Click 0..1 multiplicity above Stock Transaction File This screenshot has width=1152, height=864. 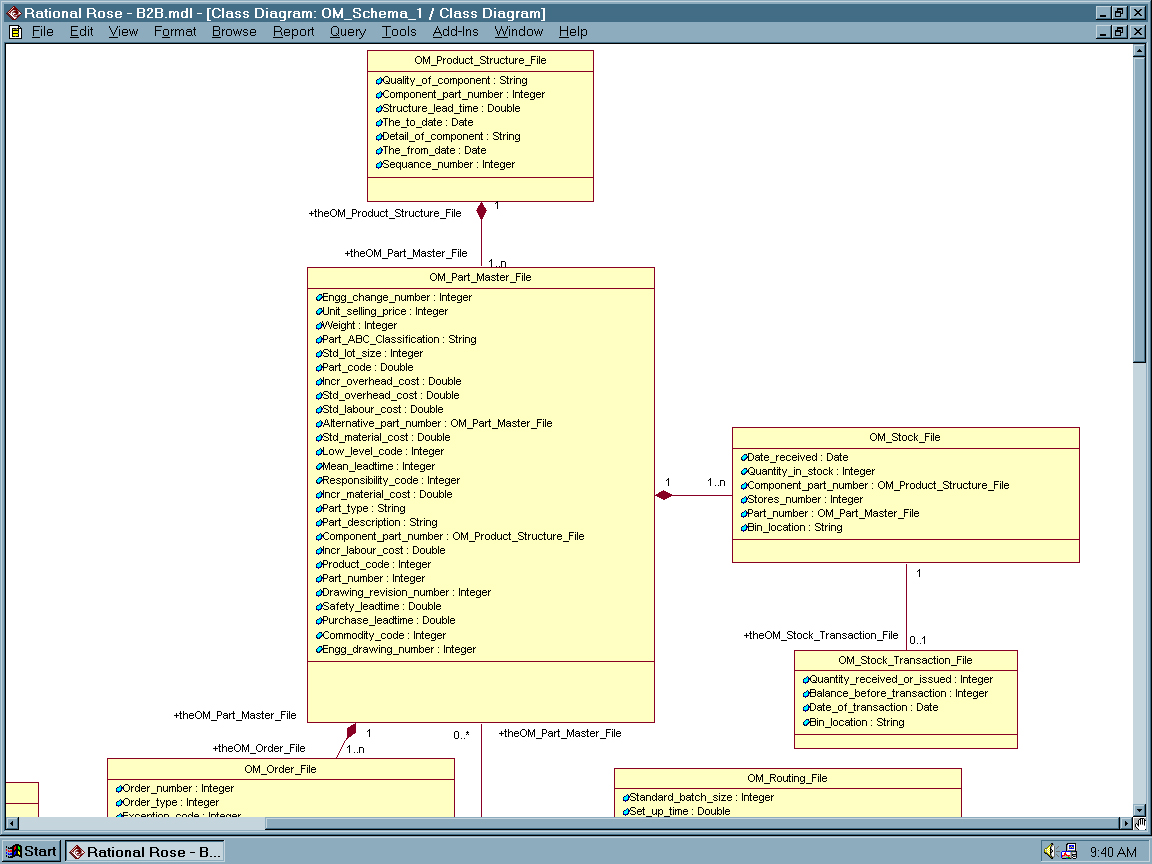918,640
